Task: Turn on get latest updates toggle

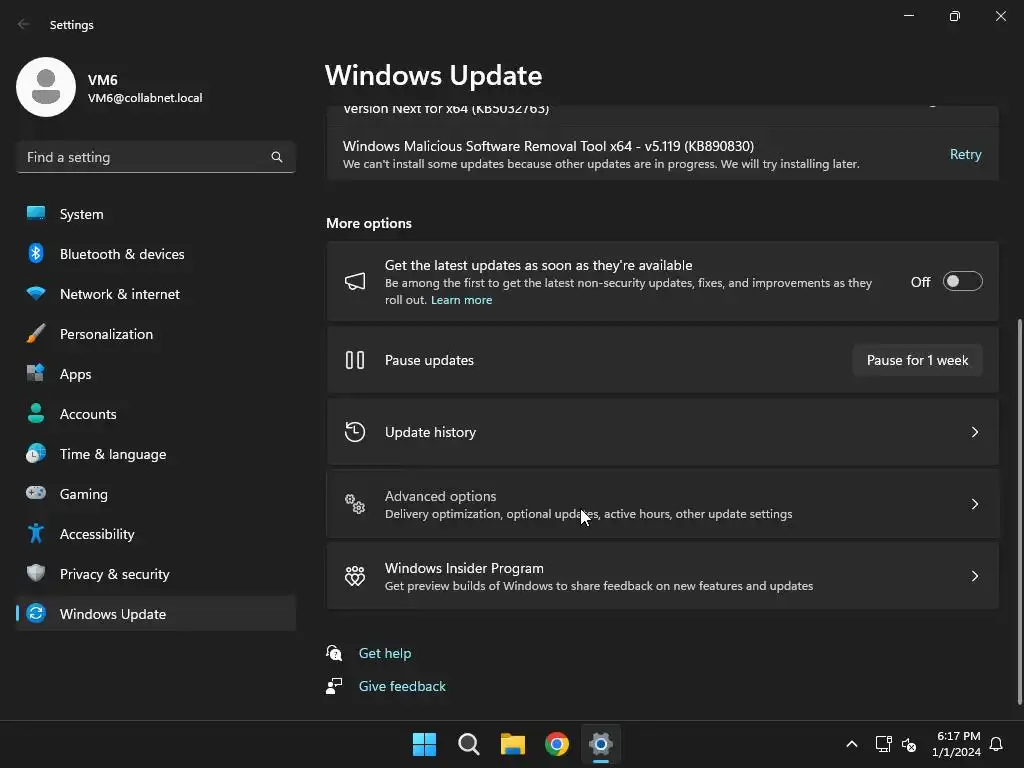Action: click(x=963, y=281)
